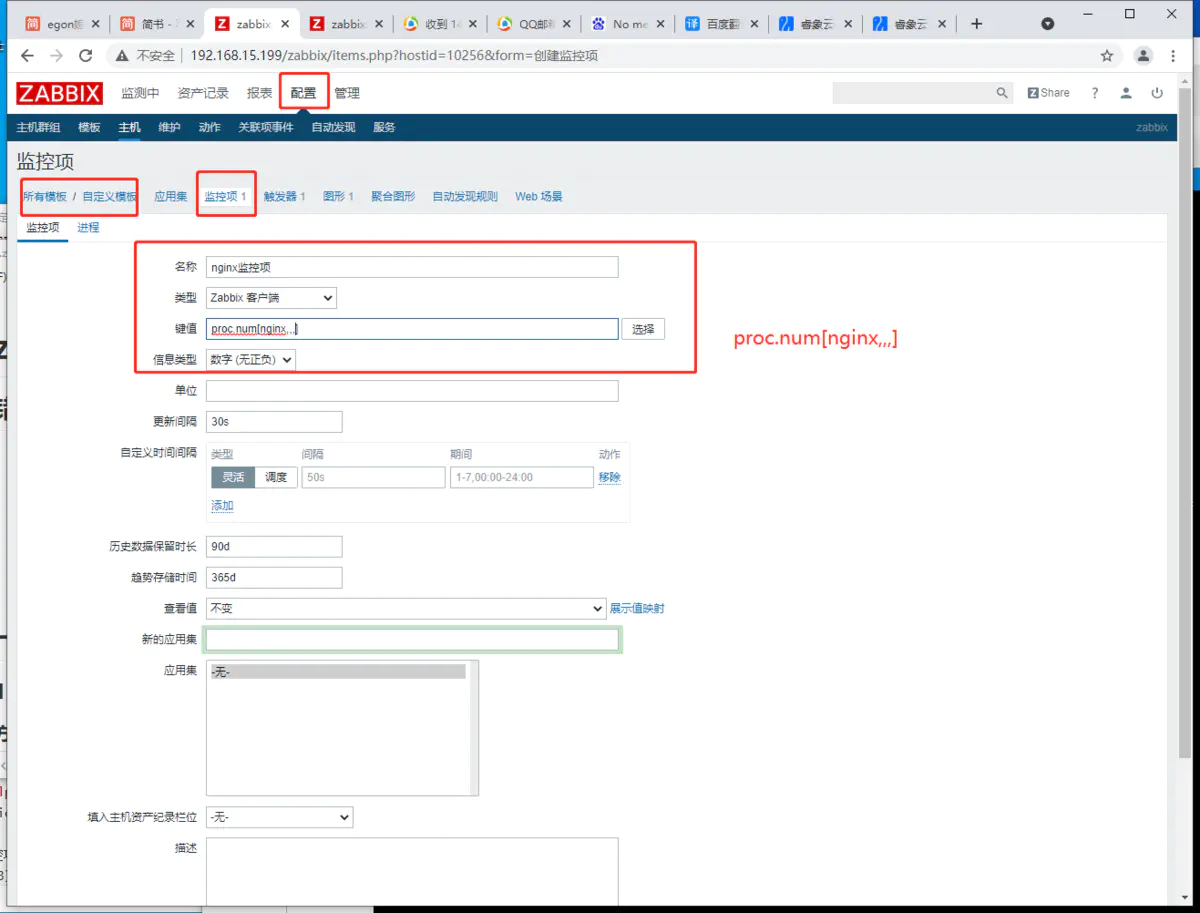
Task: Go back with the browser back arrow
Action: 27,56
